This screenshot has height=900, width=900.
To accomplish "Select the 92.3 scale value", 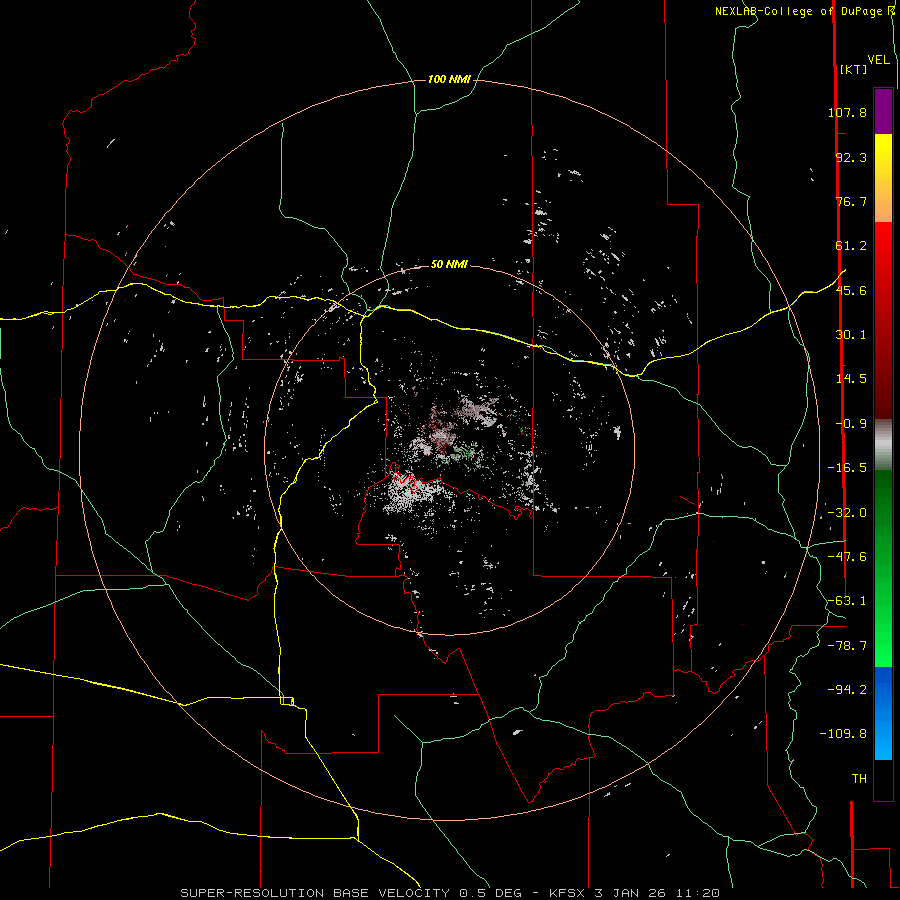I will (x=851, y=157).
